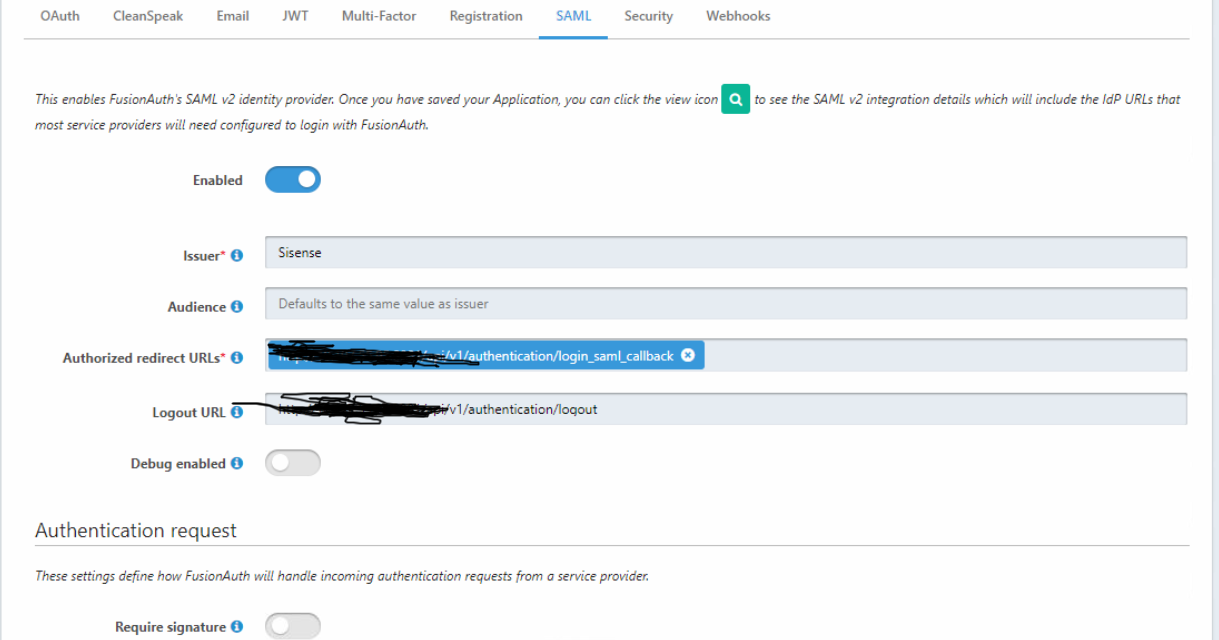
Task: Click info icon beside Require signature
Action: [237, 627]
